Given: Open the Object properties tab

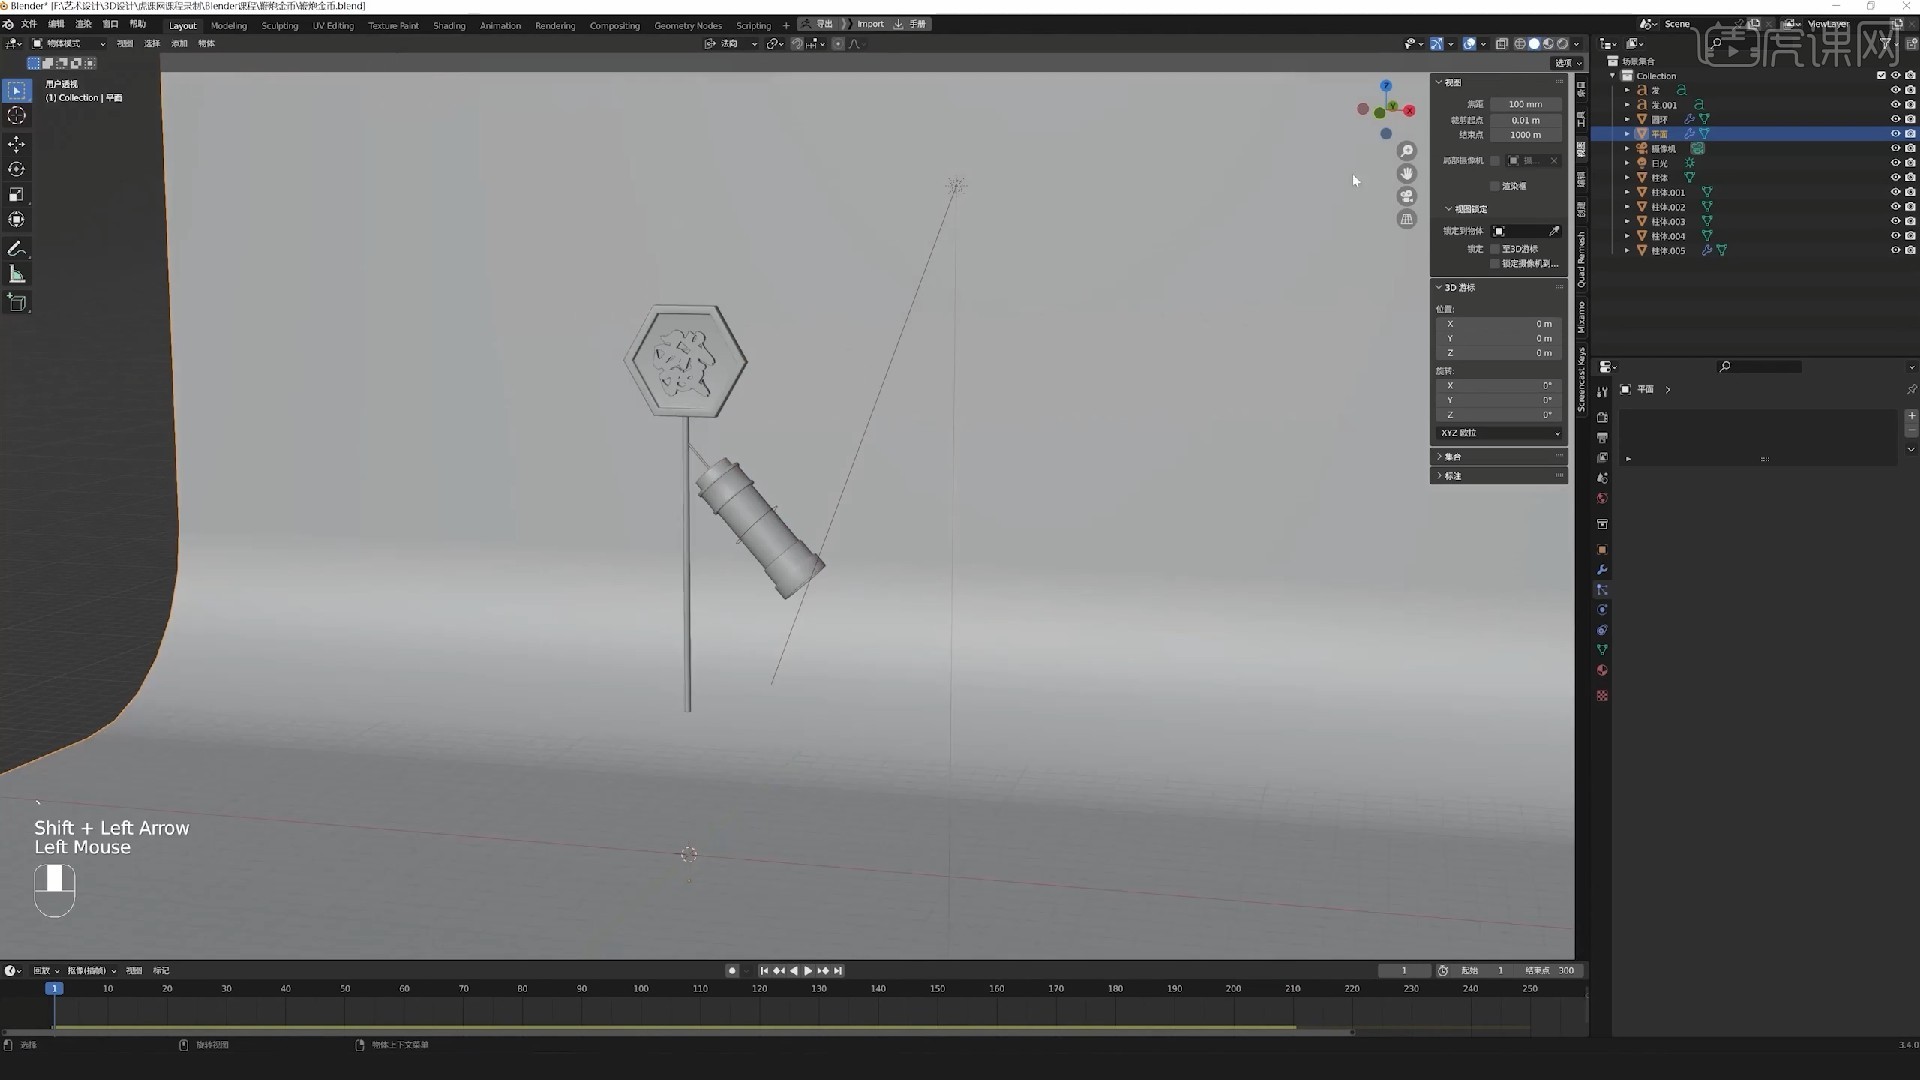Looking at the screenshot, I should point(1602,550).
